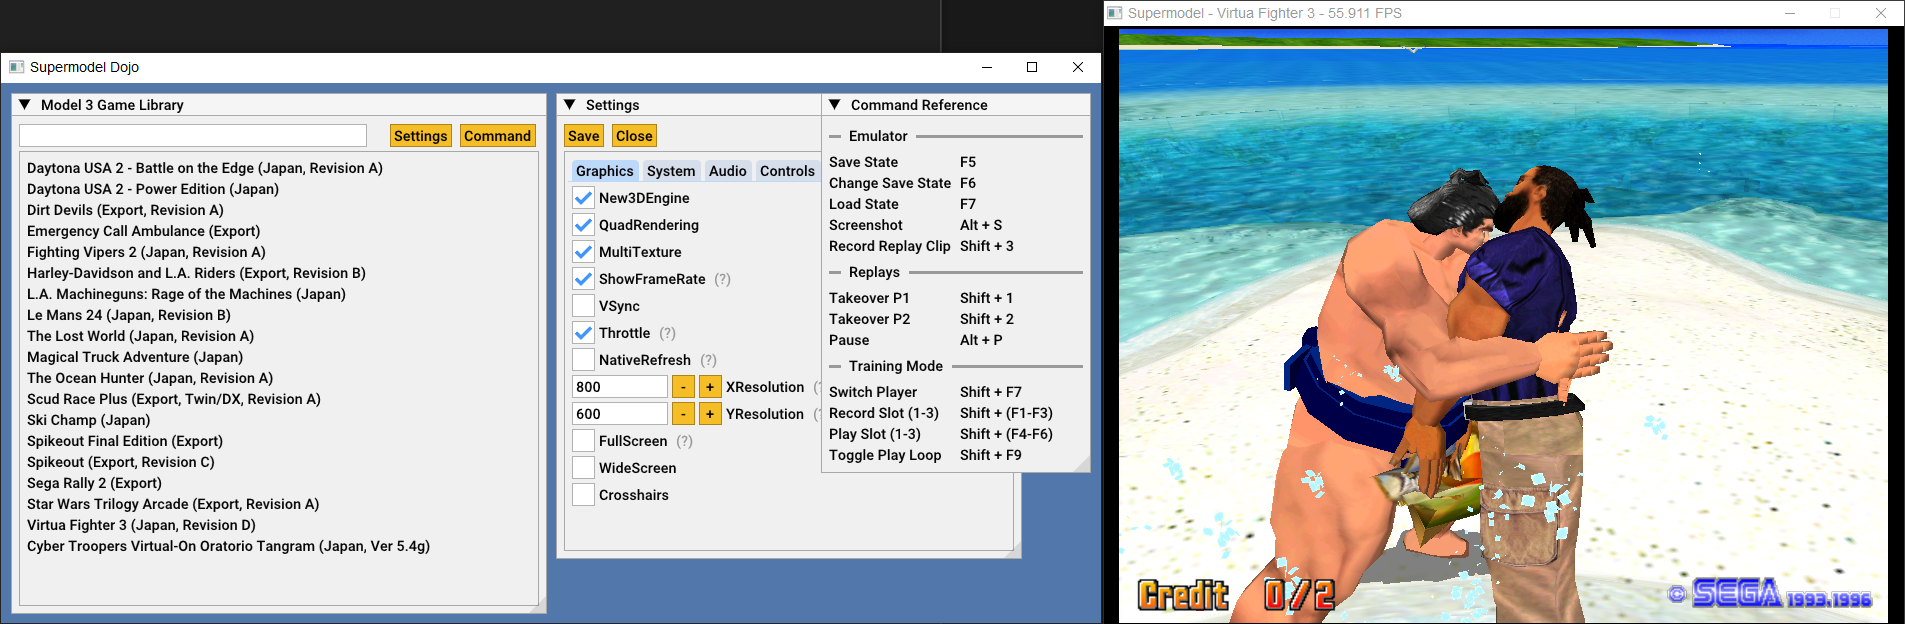This screenshot has height=624, width=1905.
Task: Decrease XResolution with the minus button
Action: (683, 387)
